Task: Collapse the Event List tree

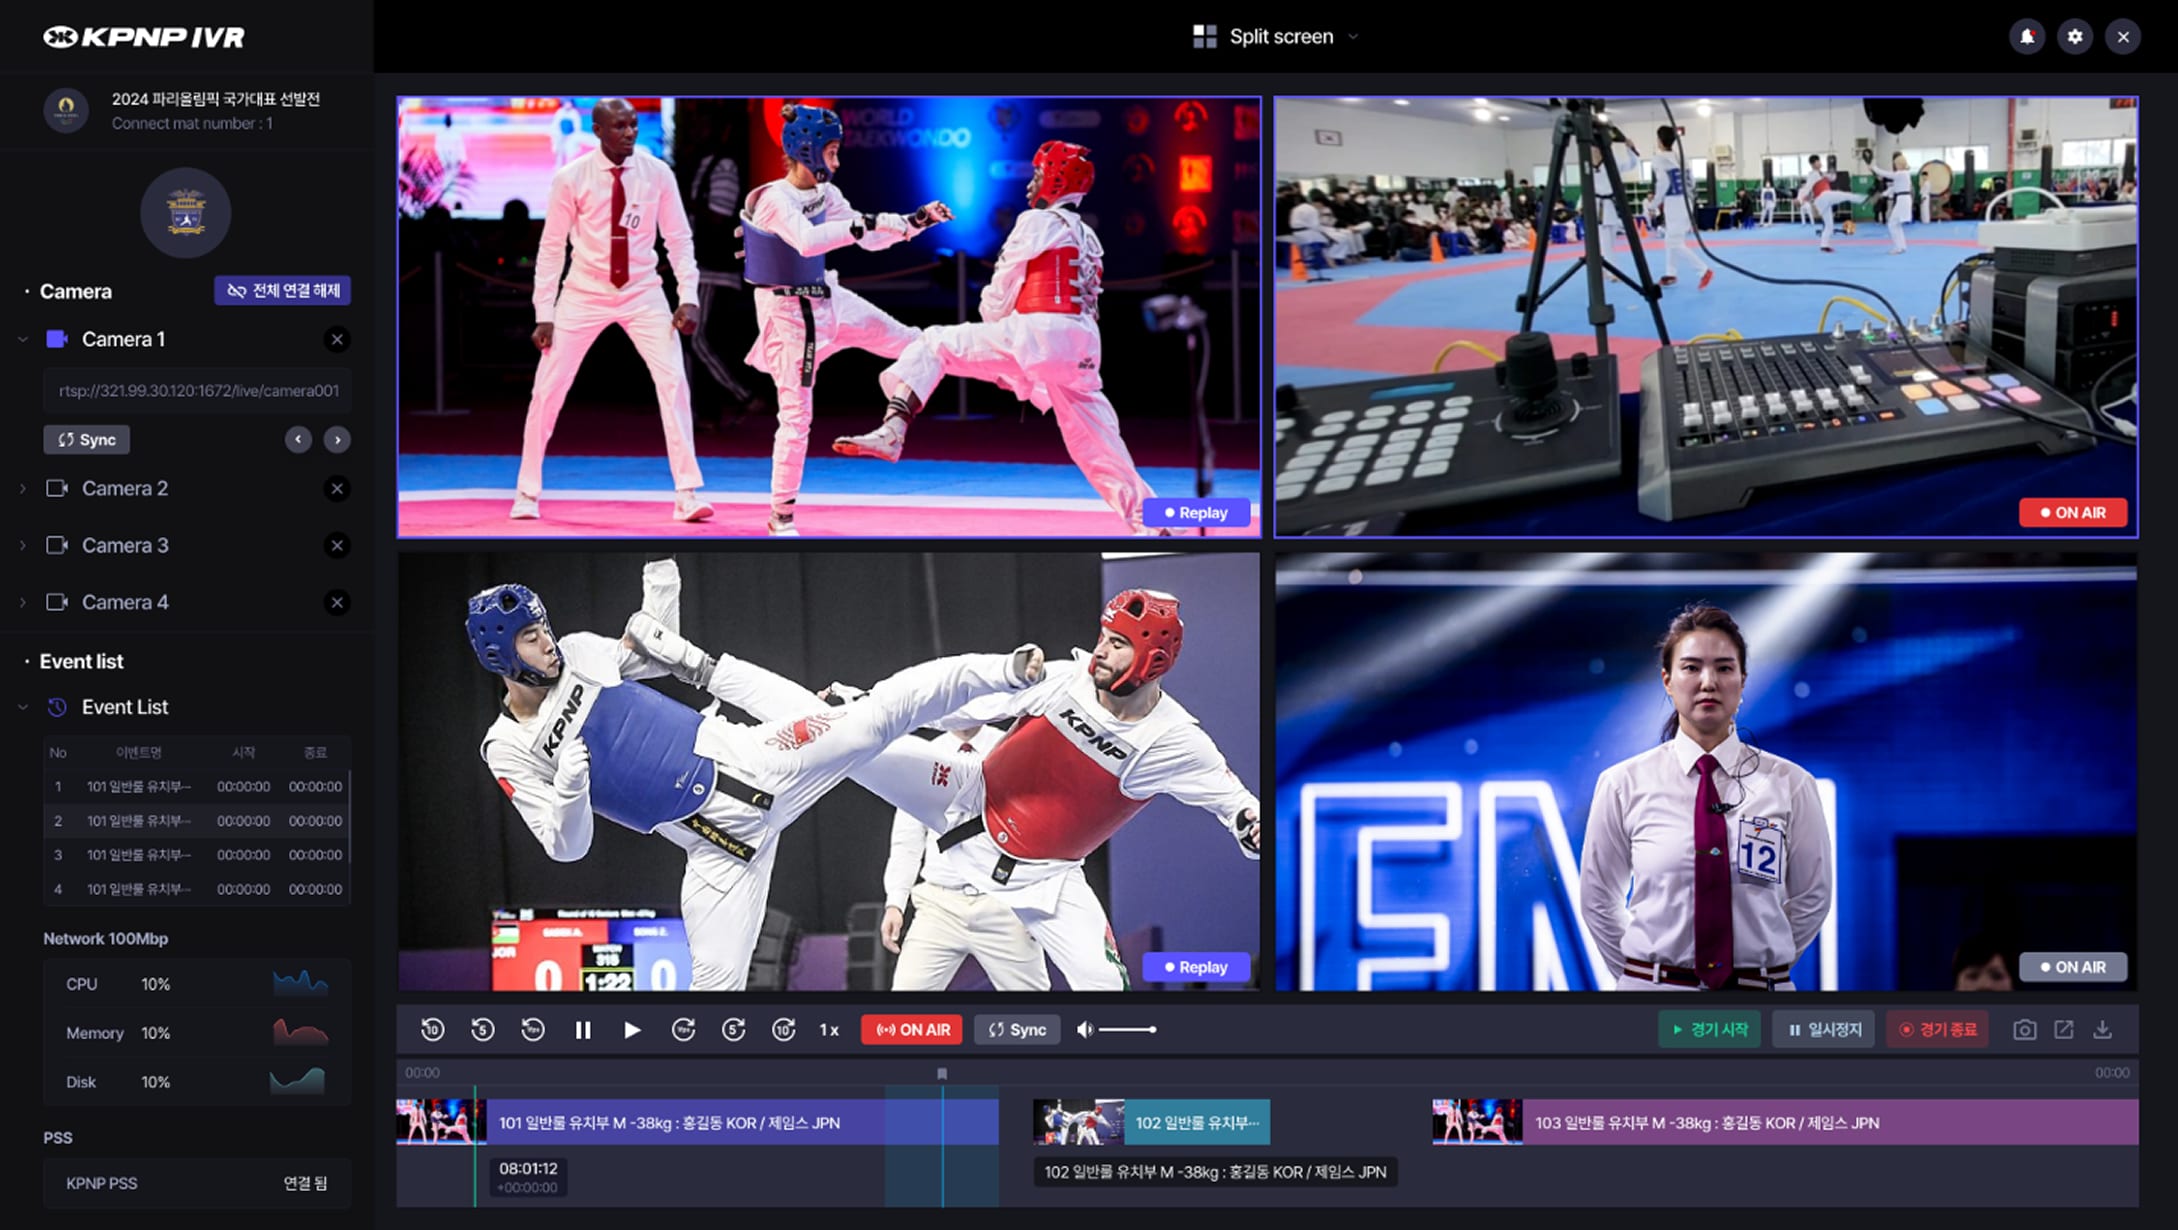Action: pyautogui.click(x=22, y=707)
